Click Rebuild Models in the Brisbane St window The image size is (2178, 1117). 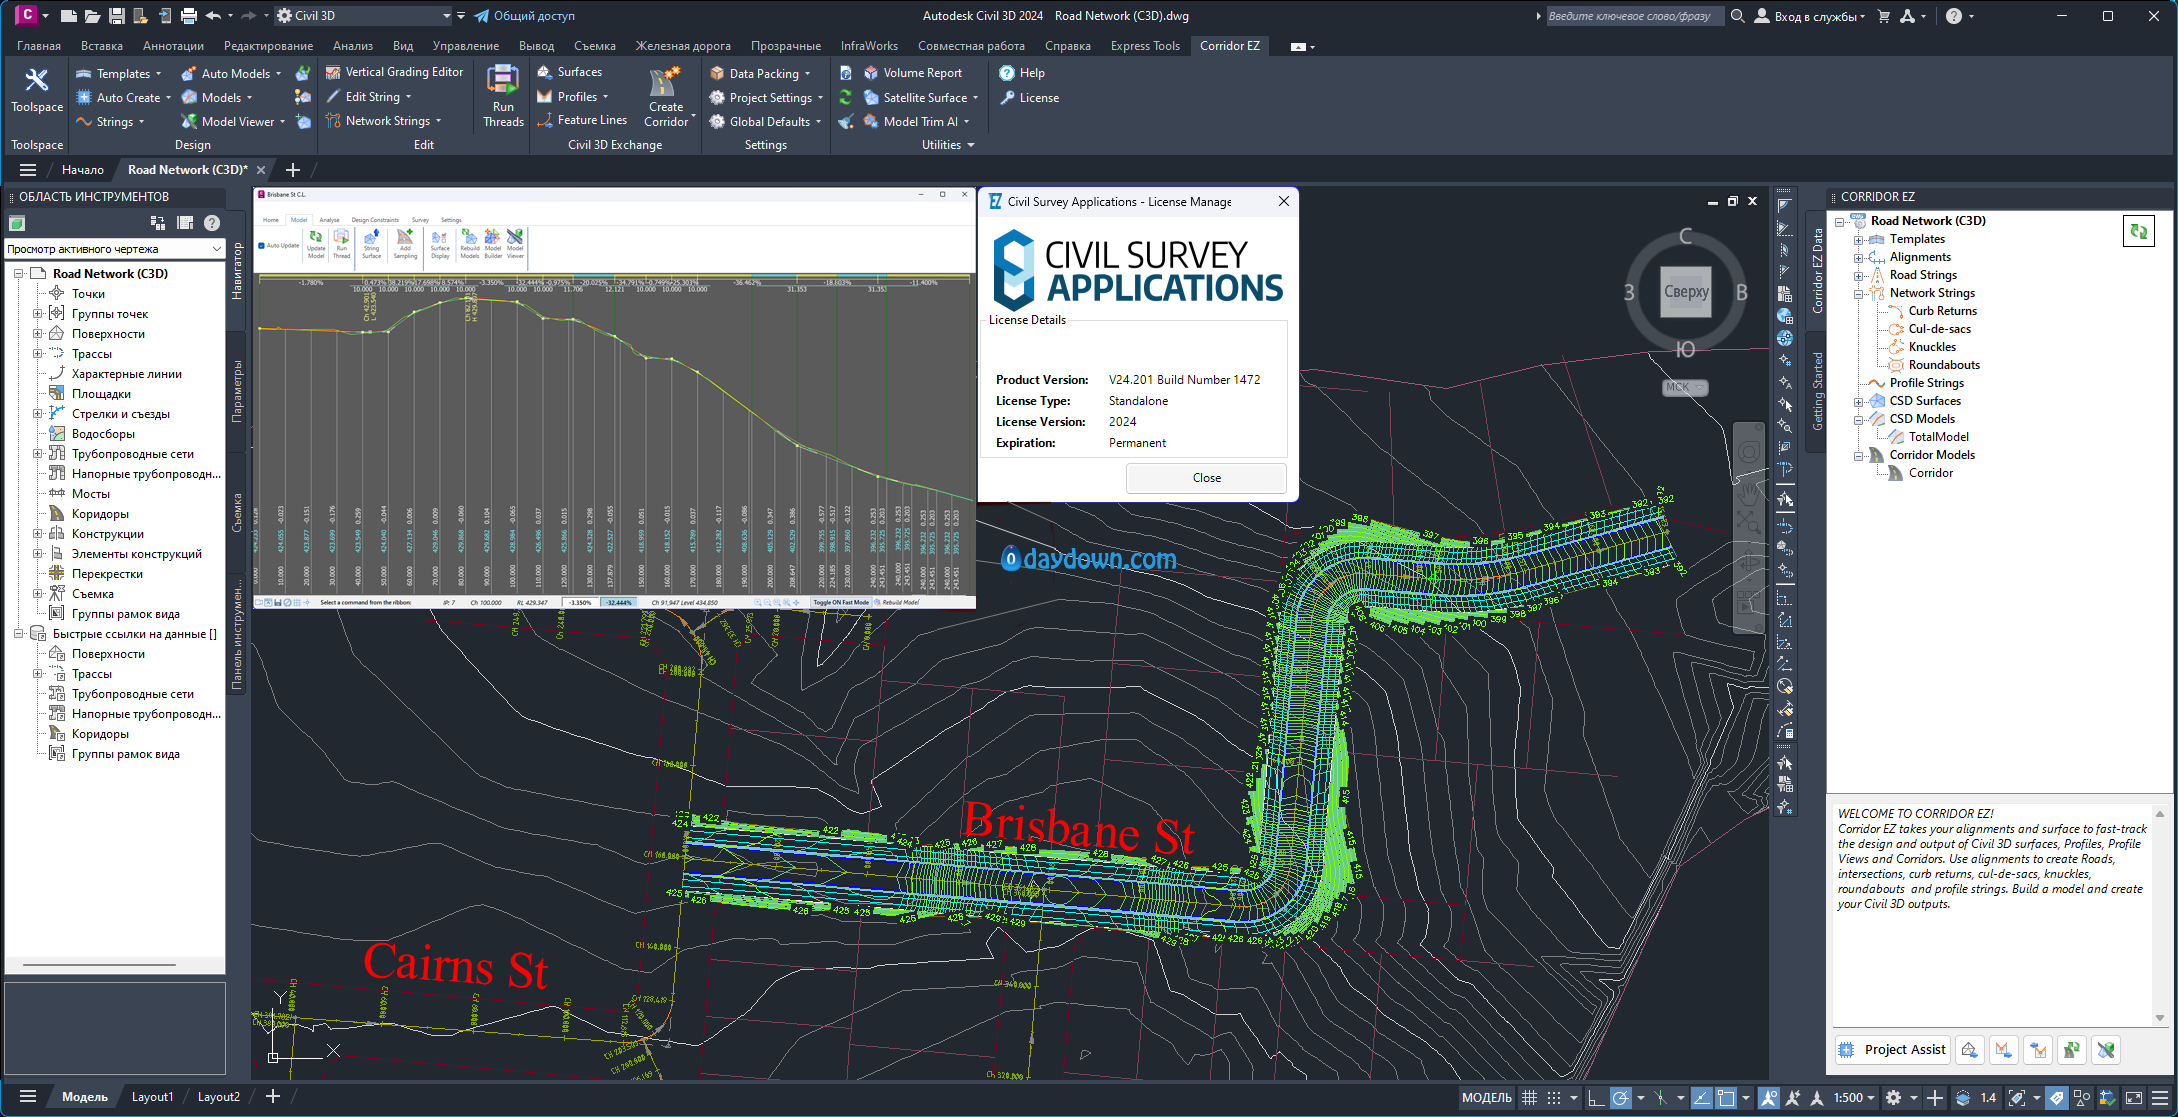[x=469, y=244]
